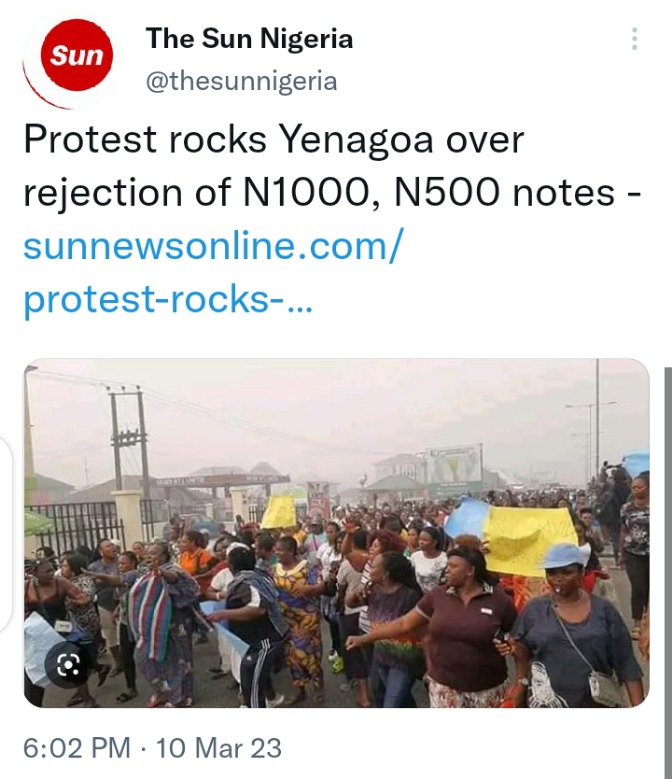Open the Yenagoa protest photo
Image resolution: width=672 pixels, height=779 pixels.
[336, 533]
